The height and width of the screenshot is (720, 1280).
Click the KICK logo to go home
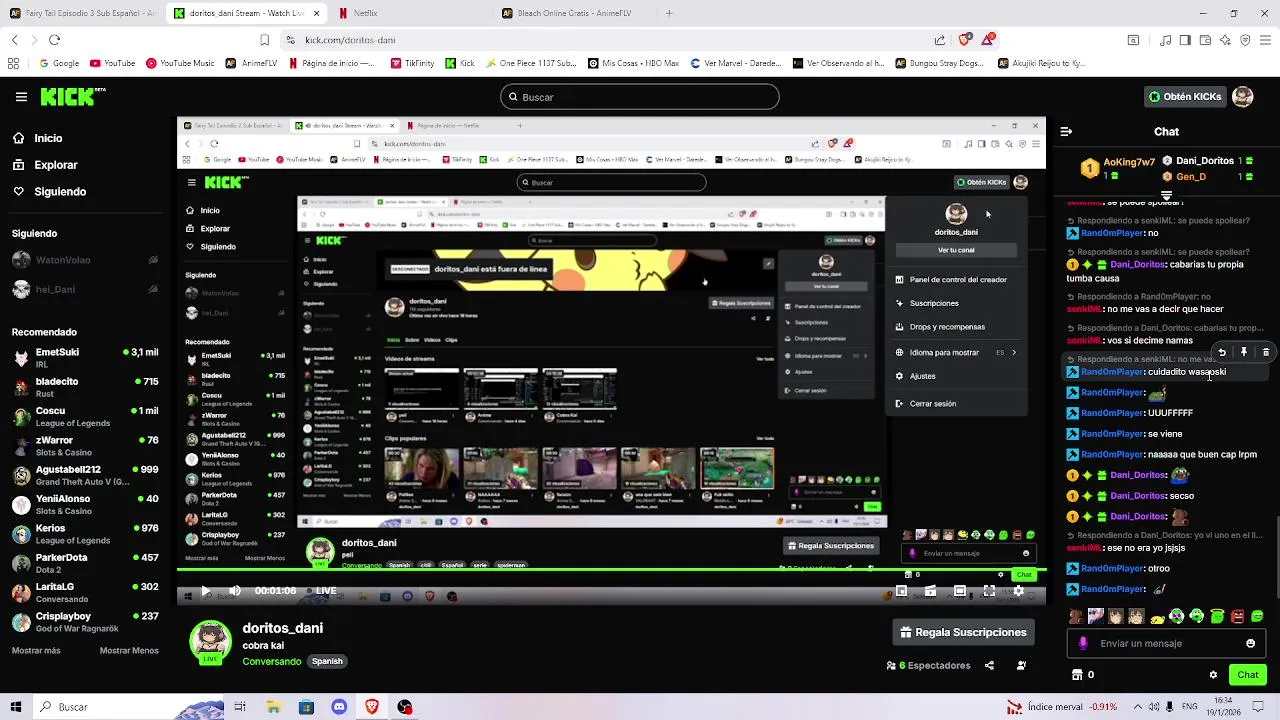coord(73,97)
